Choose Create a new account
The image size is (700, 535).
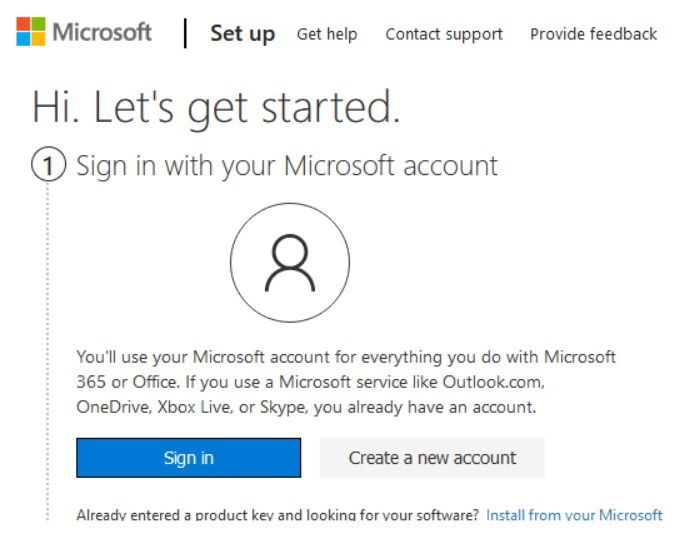coord(432,458)
